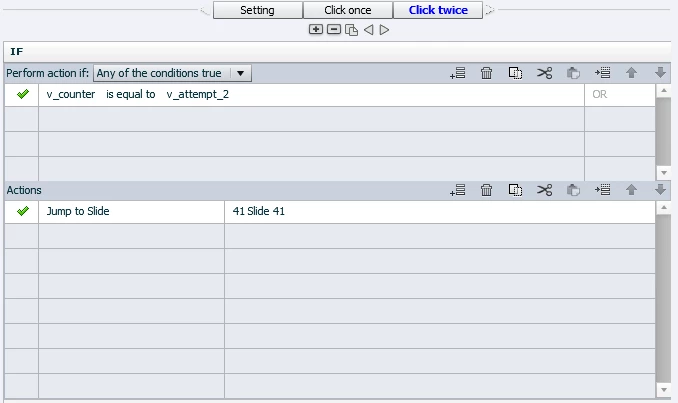The width and height of the screenshot is (678, 403).
Task: Select the v_attempt_2 value
Action: pos(198,94)
